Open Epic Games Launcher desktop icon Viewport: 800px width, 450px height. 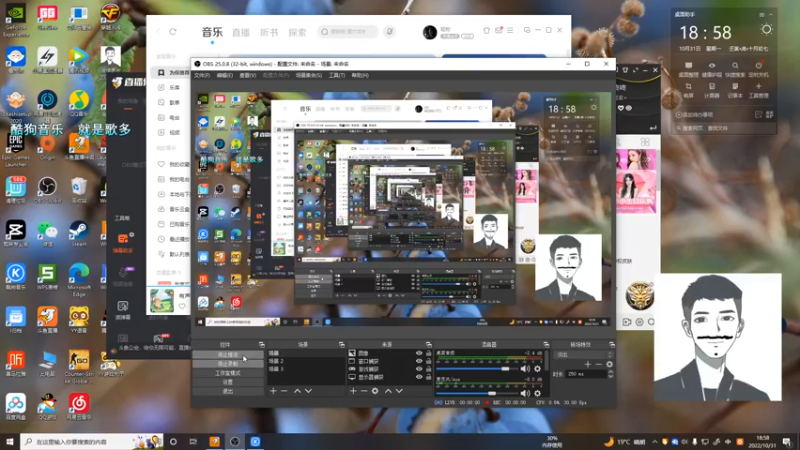[x=16, y=150]
